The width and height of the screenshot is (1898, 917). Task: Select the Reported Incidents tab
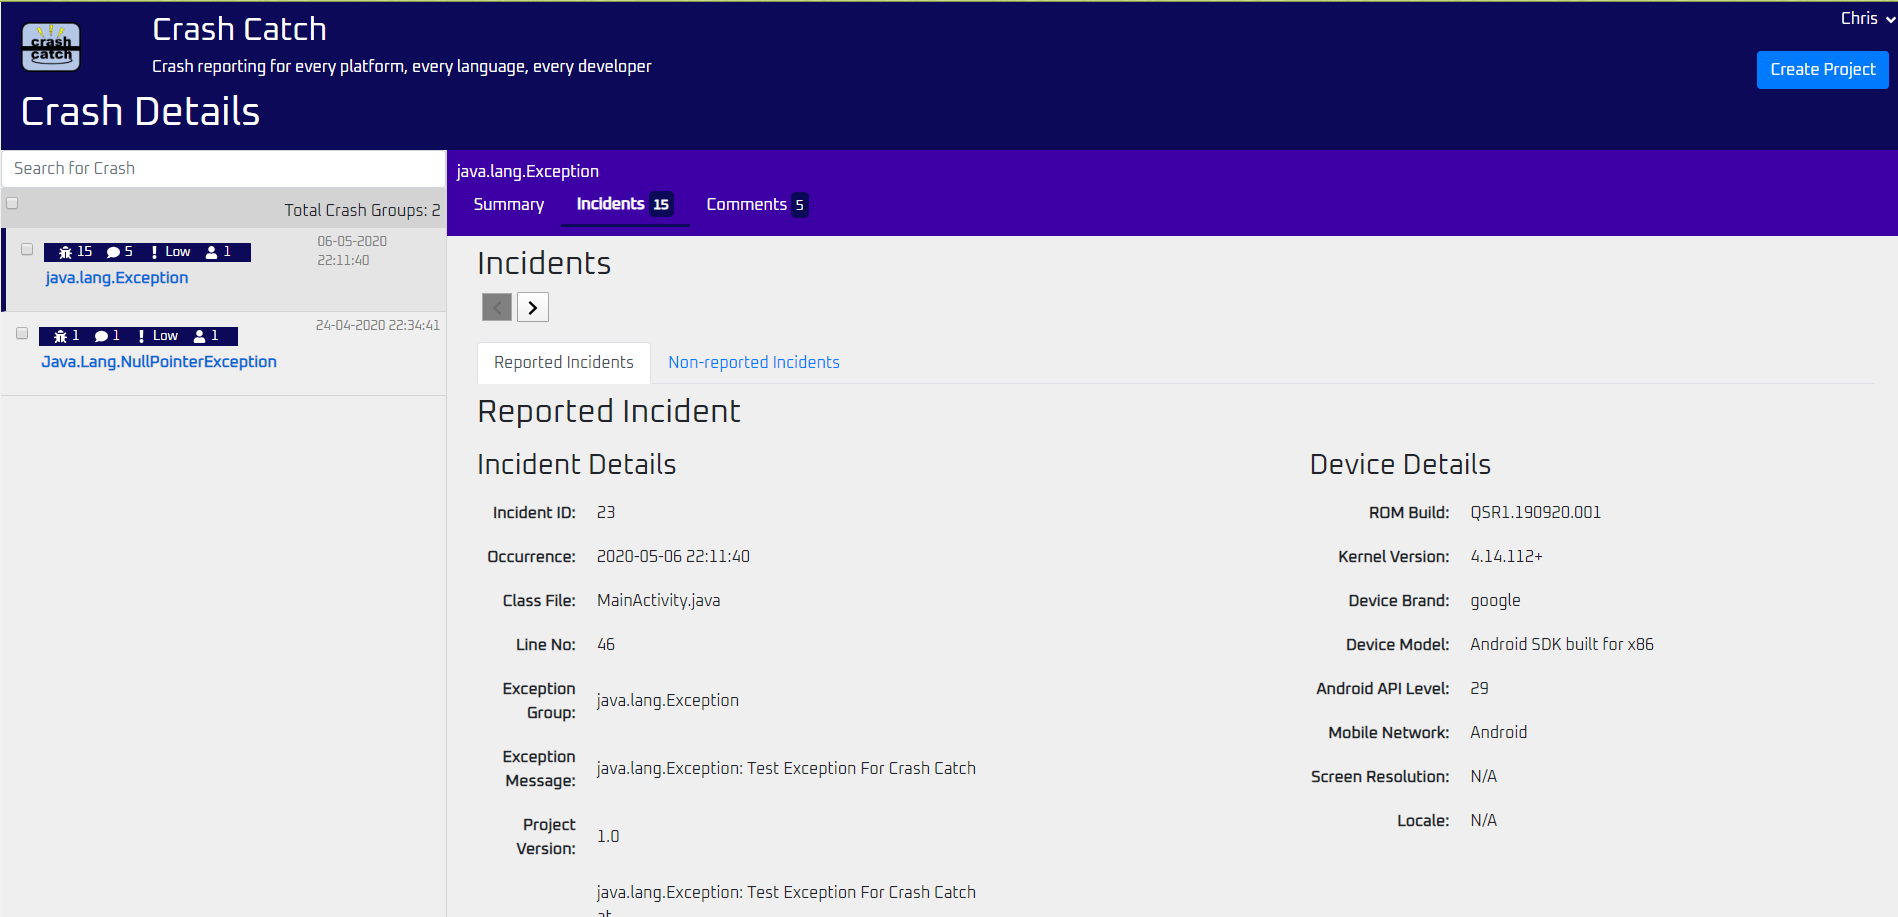[x=564, y=362]
